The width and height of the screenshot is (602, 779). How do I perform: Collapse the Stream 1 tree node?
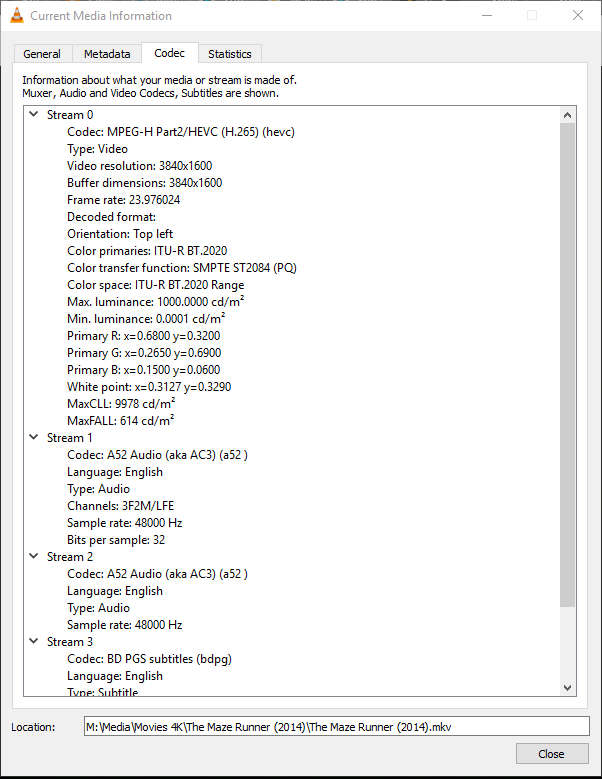click(x=34, y=437)
